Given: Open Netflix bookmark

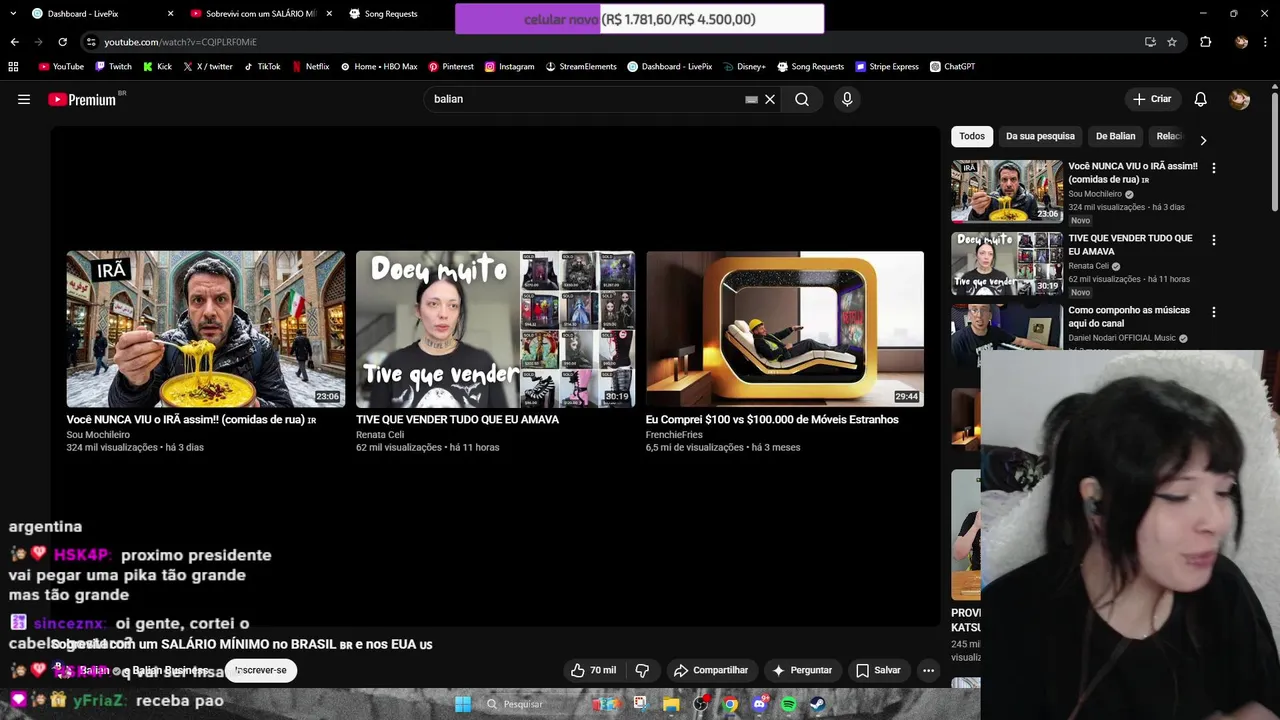Looking at the screenshot, I should click(x=310, y=67).
